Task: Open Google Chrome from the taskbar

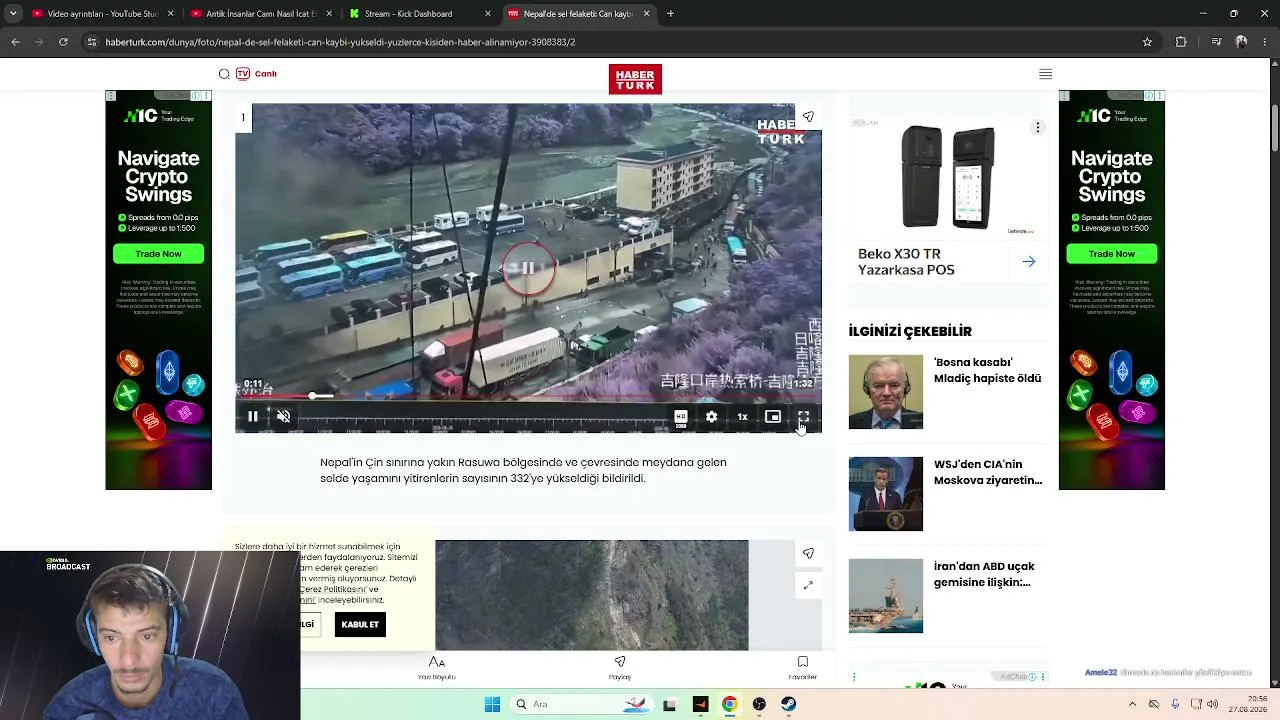Action: click(x=730, y=704)
